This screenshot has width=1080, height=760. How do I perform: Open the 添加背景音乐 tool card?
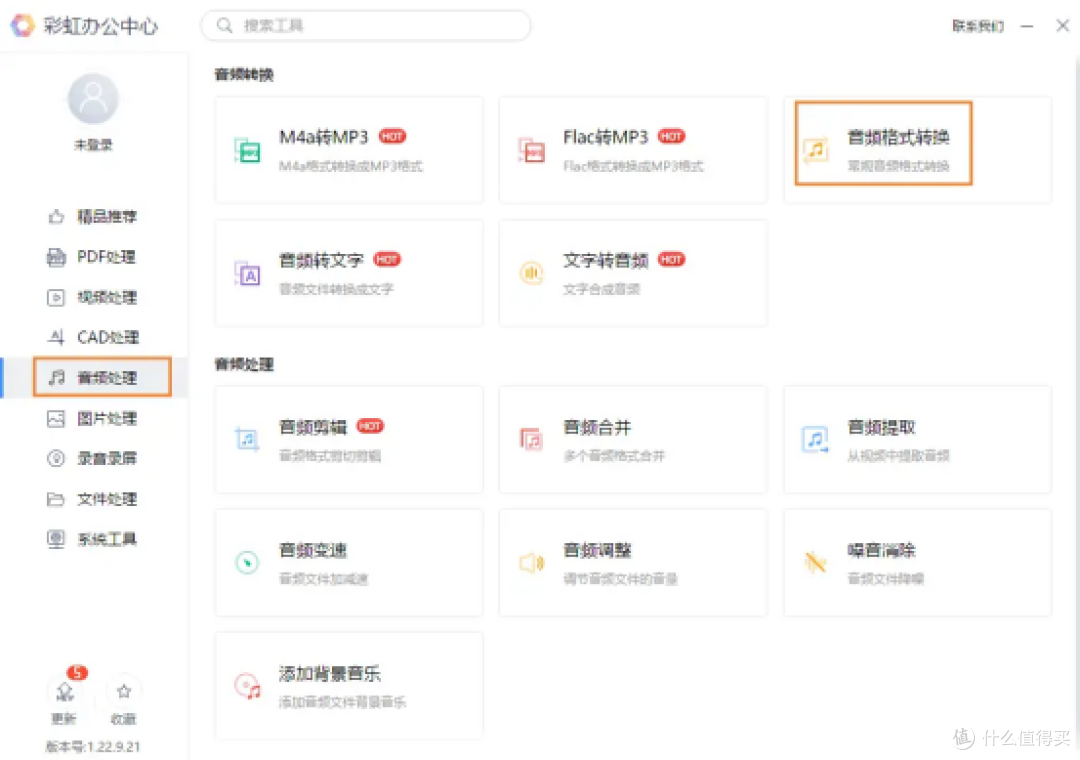[x=349, y=686]
